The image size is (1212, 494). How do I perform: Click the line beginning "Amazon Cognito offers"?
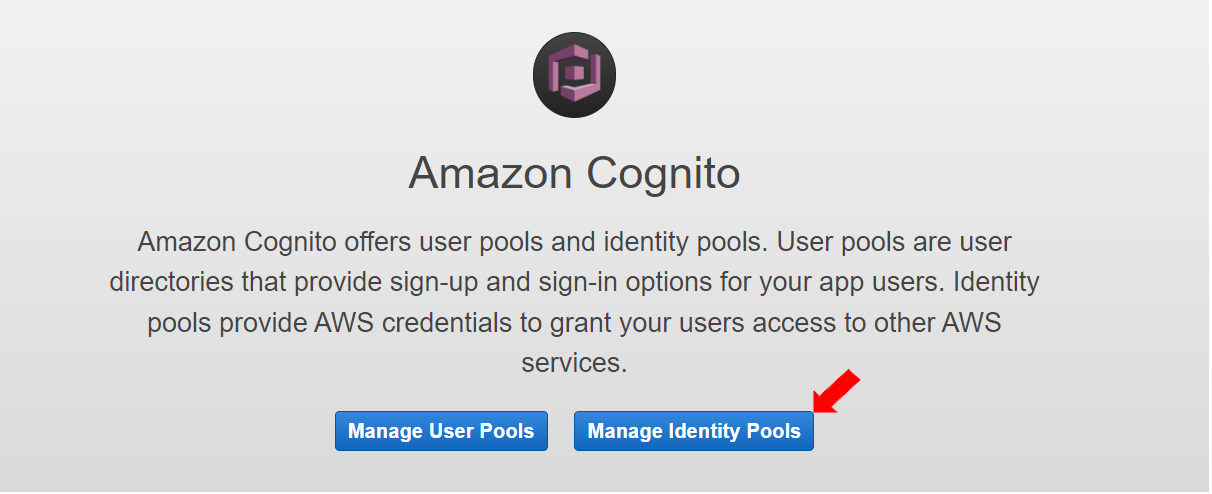(574, 242)
